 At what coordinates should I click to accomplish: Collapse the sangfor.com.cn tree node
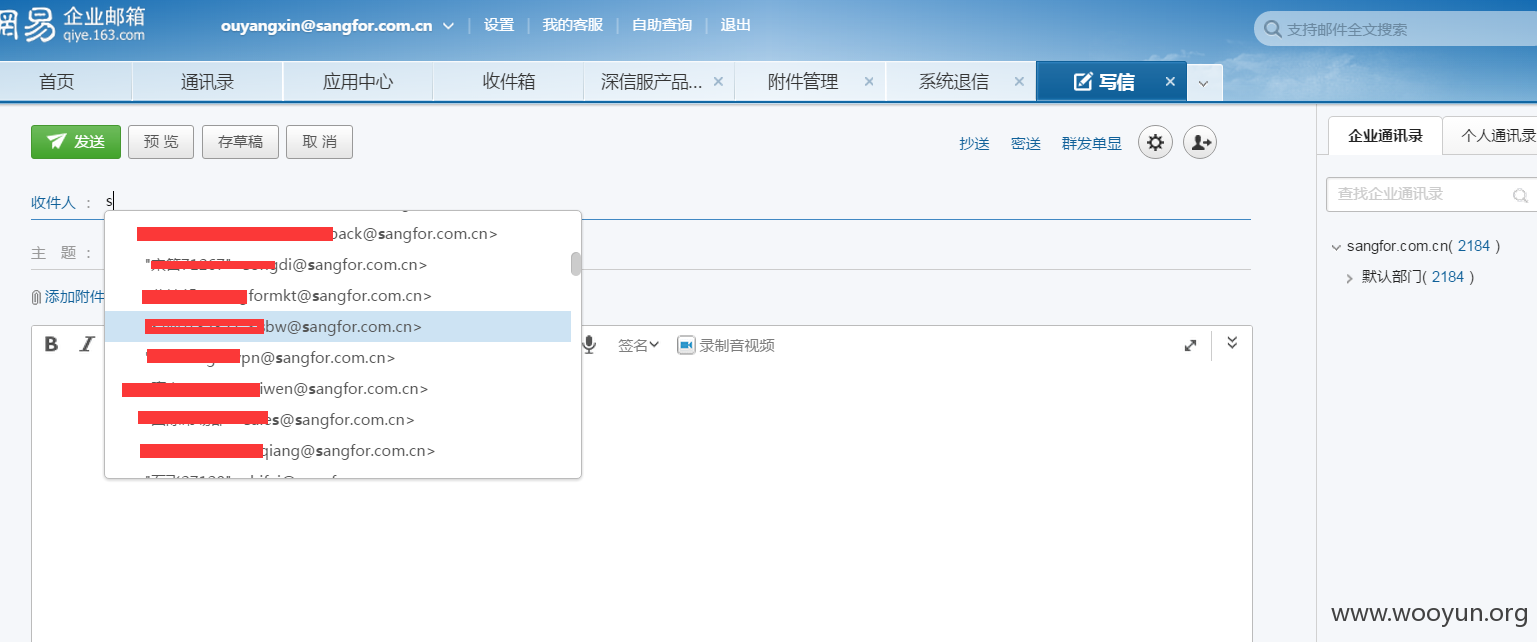pyautogui.click(x=1336, y=247)
